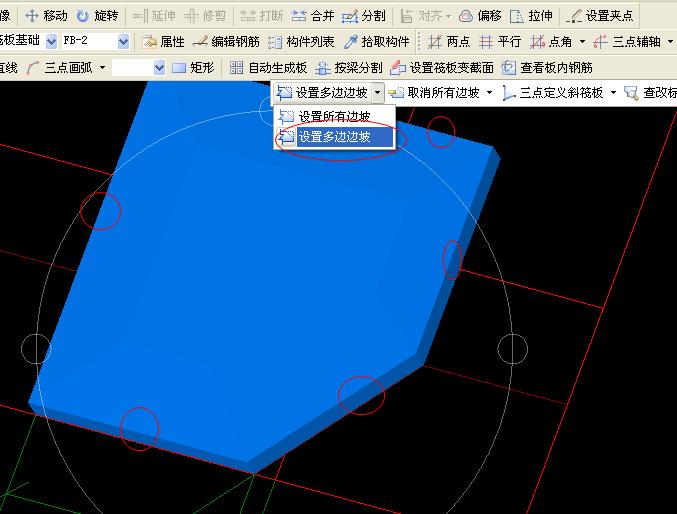Open the 筏板基础 type dropdown
This screenshot has width=677, height=514.
click(x=51, y=41)
